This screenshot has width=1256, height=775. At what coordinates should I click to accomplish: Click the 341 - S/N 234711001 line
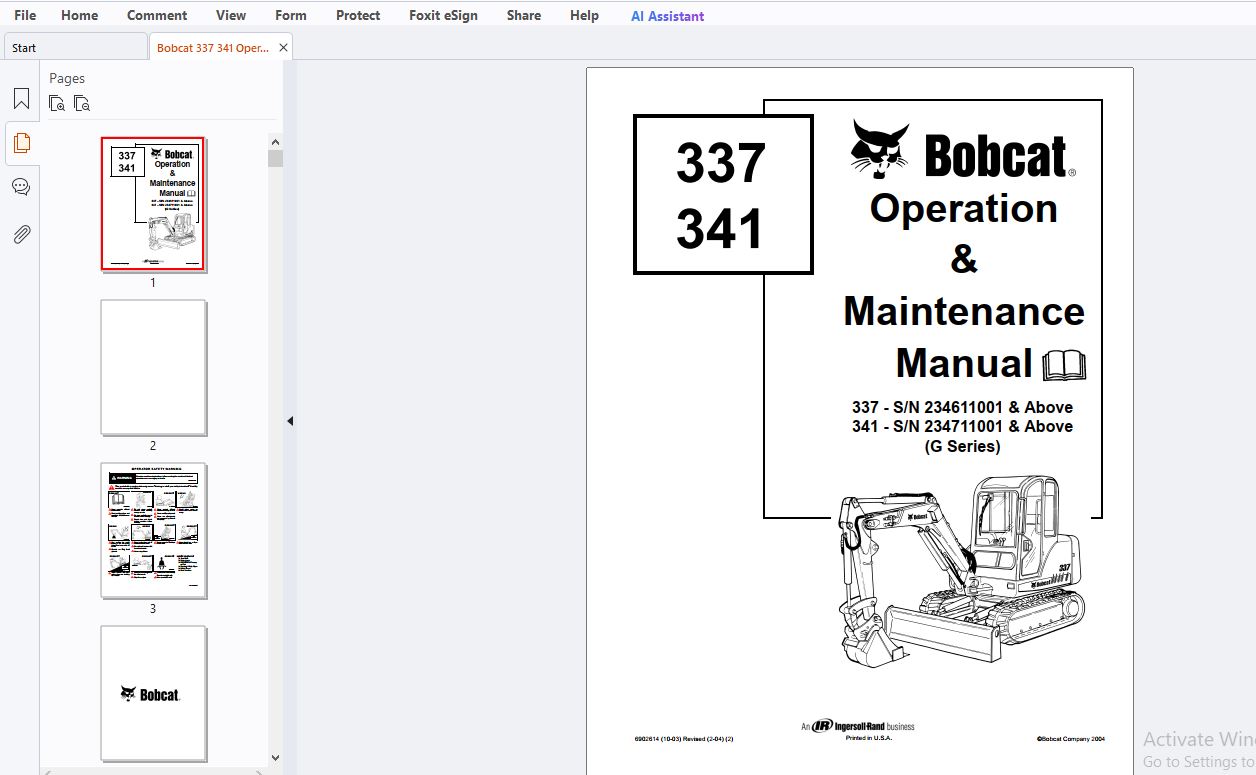coord(962,426)
